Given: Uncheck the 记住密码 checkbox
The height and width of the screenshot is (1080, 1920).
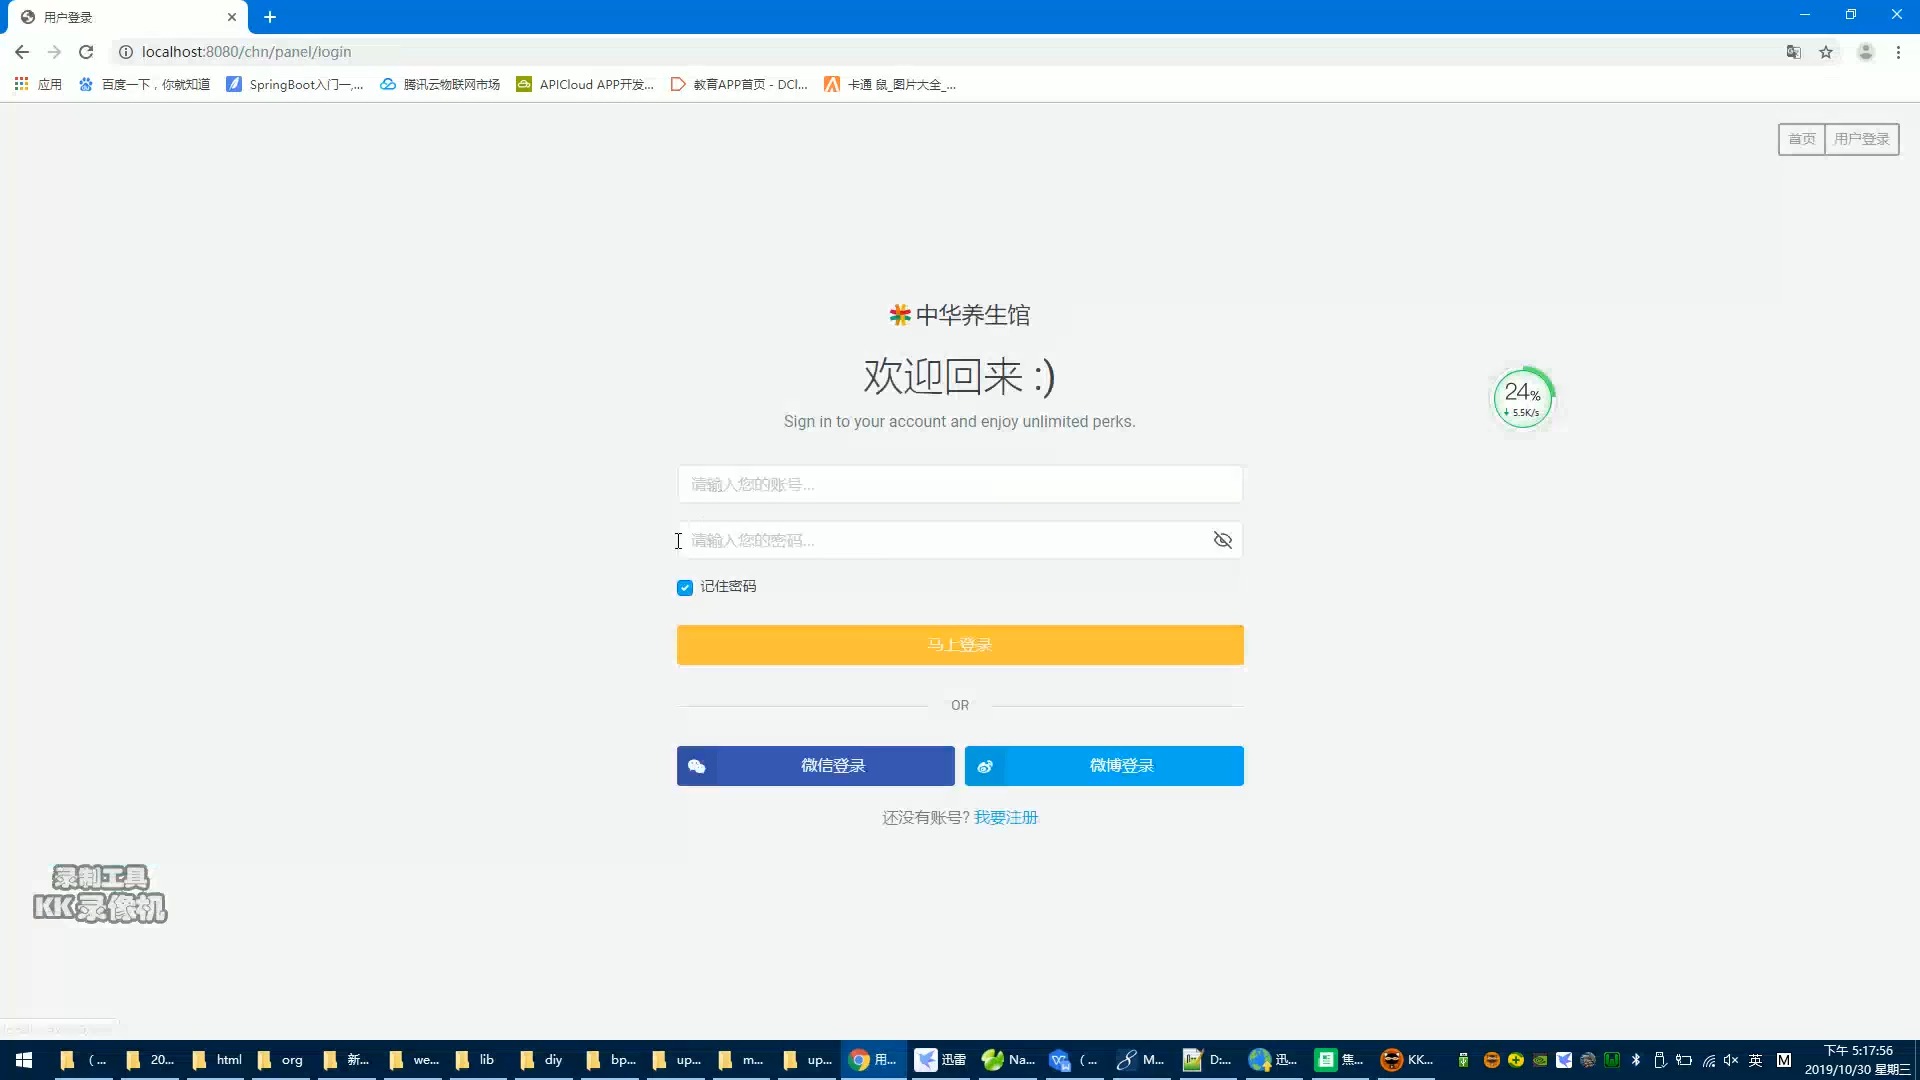Looking at the screenshot, I should [x=685, y=587].
